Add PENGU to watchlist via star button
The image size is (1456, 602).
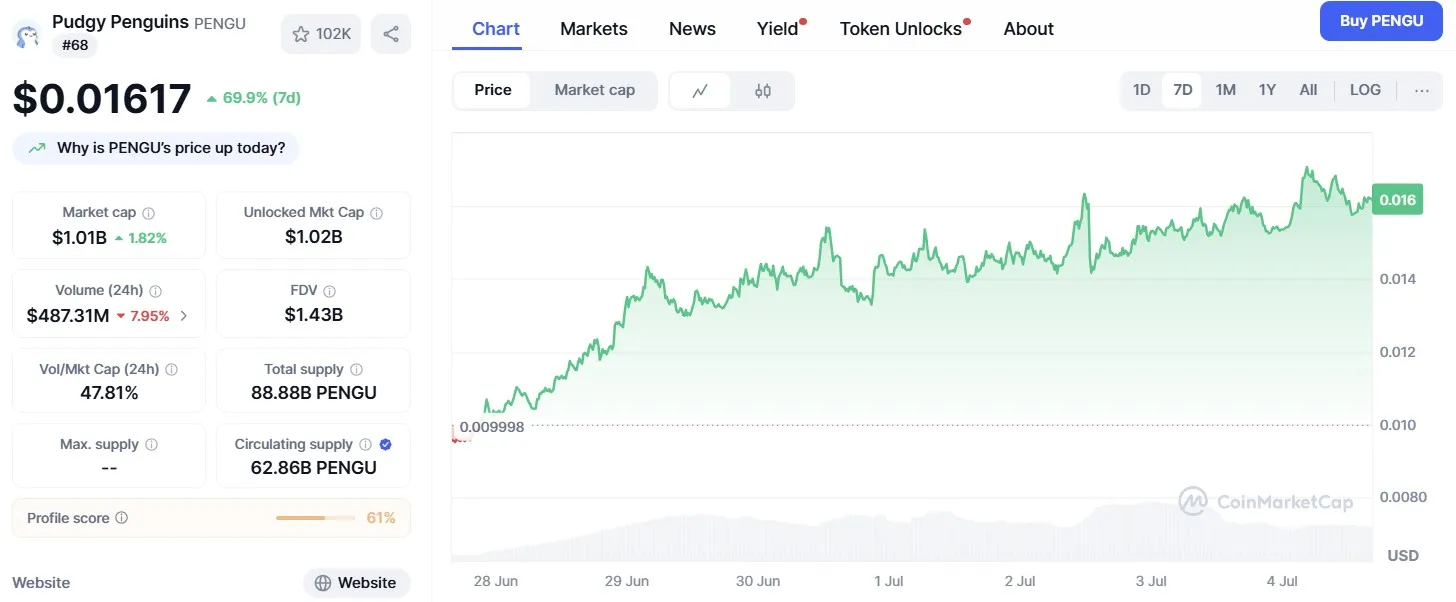pyautogui.click(x=321, y=34)
